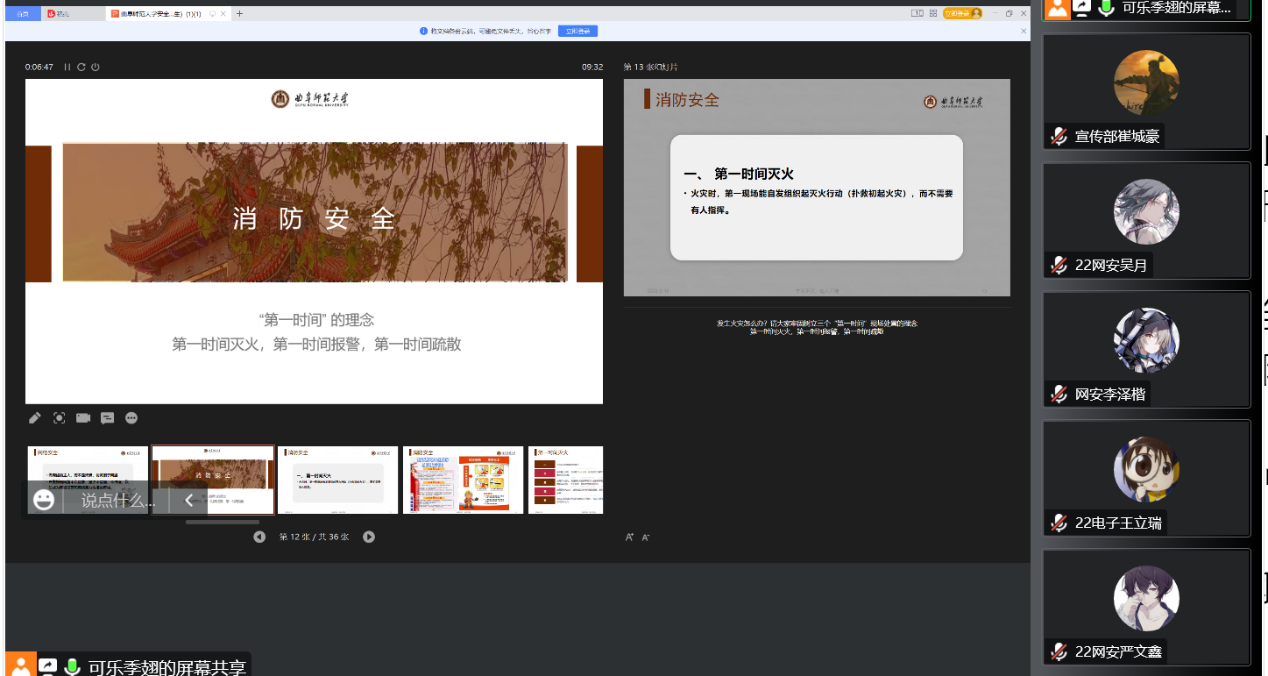The width and height of the screenshot is (1268, 676).
Task: Click the orange login button at top right
Action: 962,14
